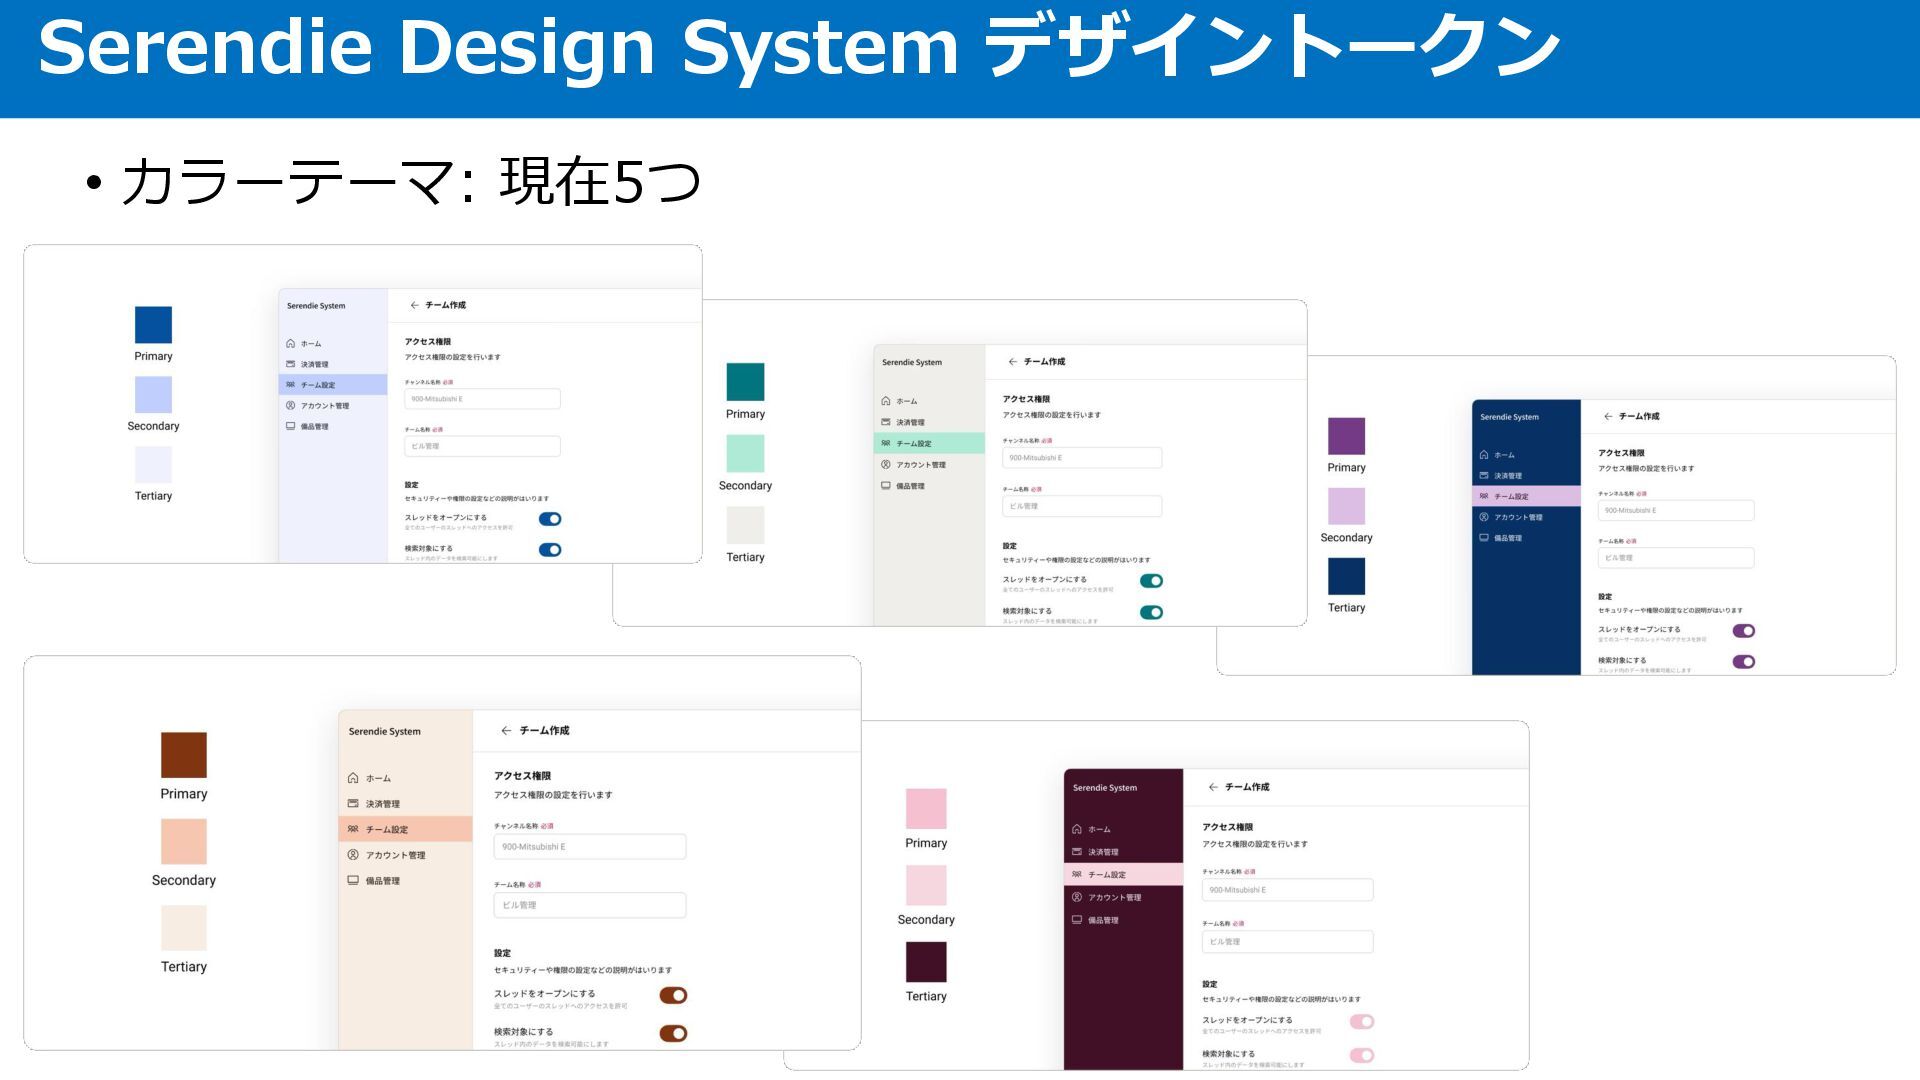Click home icon in orange theme sidebar
This screenshot has height=1080, width=1920.
coord(353,778)
